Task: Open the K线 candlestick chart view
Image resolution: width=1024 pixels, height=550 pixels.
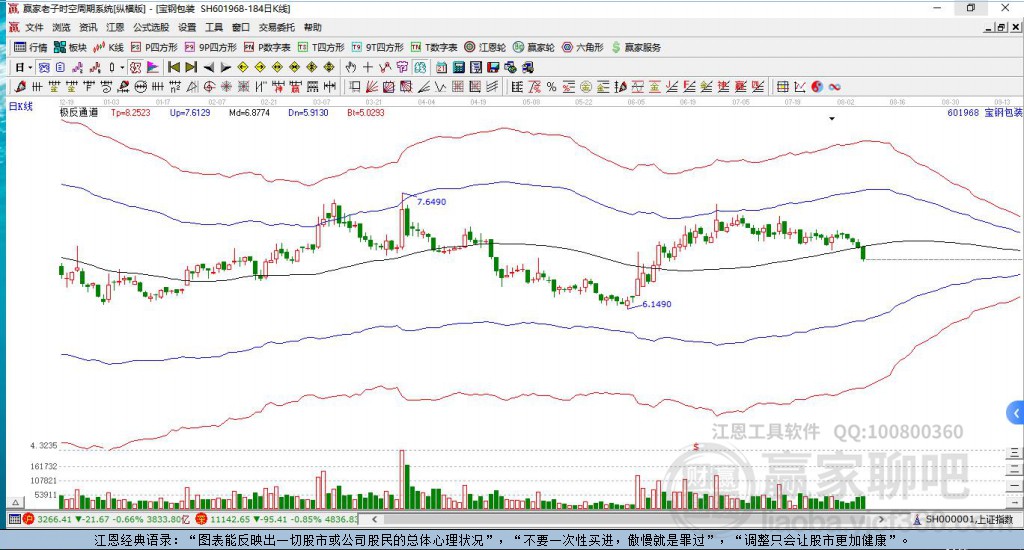Action: pos(109,47)
